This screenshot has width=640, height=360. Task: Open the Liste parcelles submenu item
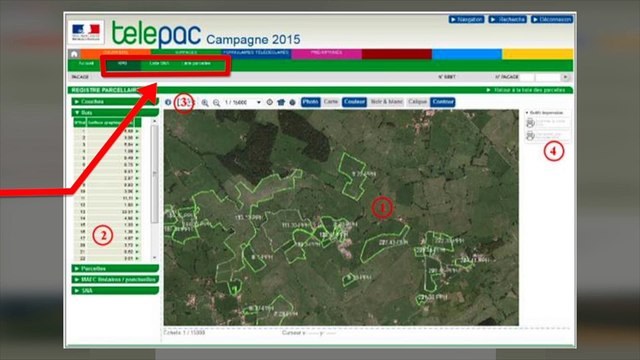197,64
